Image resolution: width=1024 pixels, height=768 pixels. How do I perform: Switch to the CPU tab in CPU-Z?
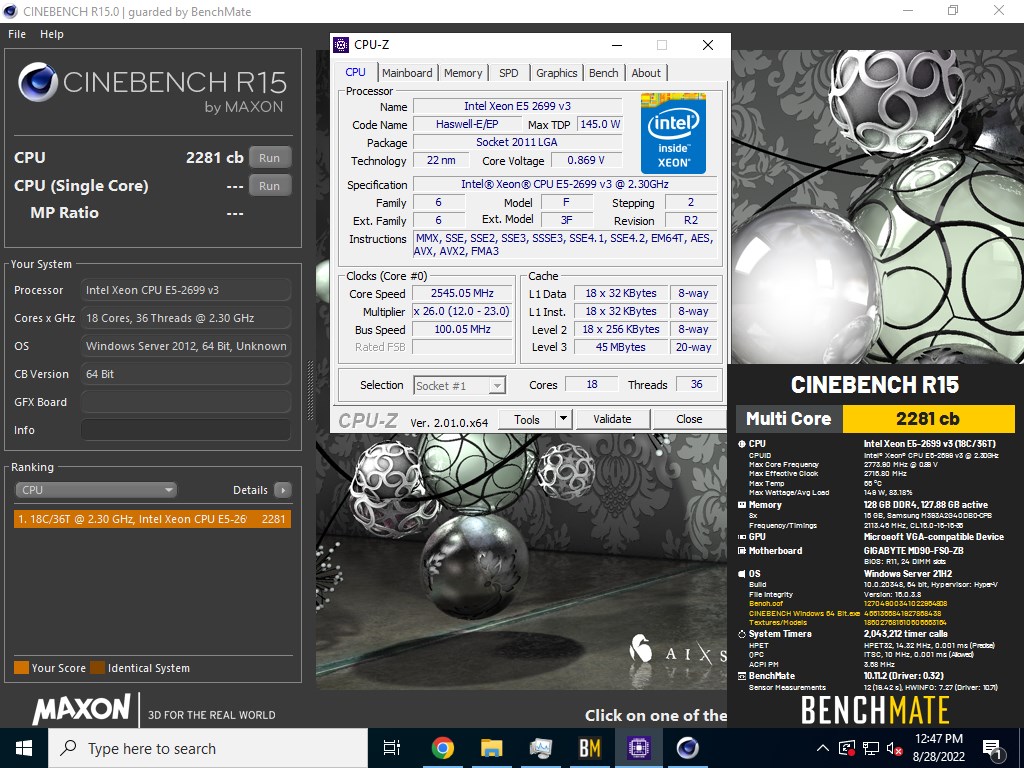tap(355, 72)
